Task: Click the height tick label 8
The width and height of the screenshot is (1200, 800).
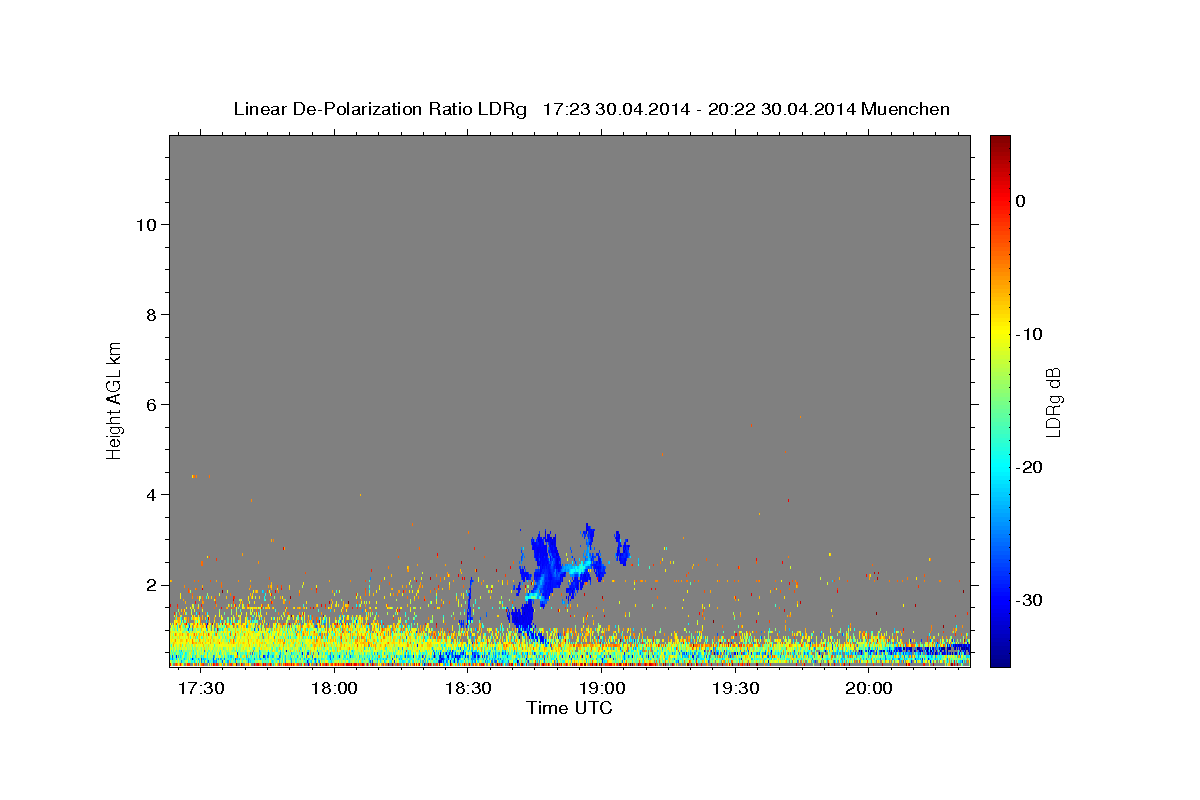Action: click(152, 315)
